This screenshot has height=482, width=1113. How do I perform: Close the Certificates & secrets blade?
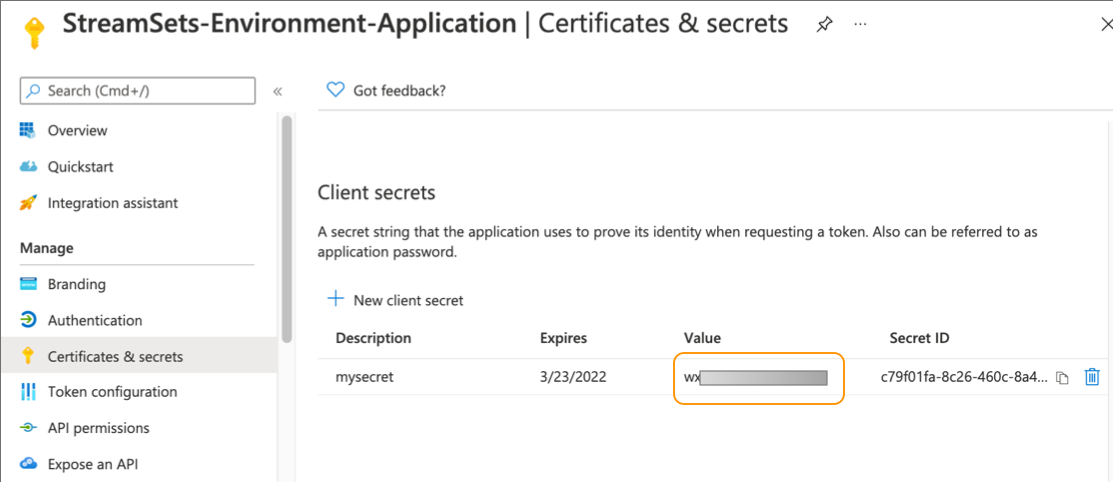(x=1105, y=24)
